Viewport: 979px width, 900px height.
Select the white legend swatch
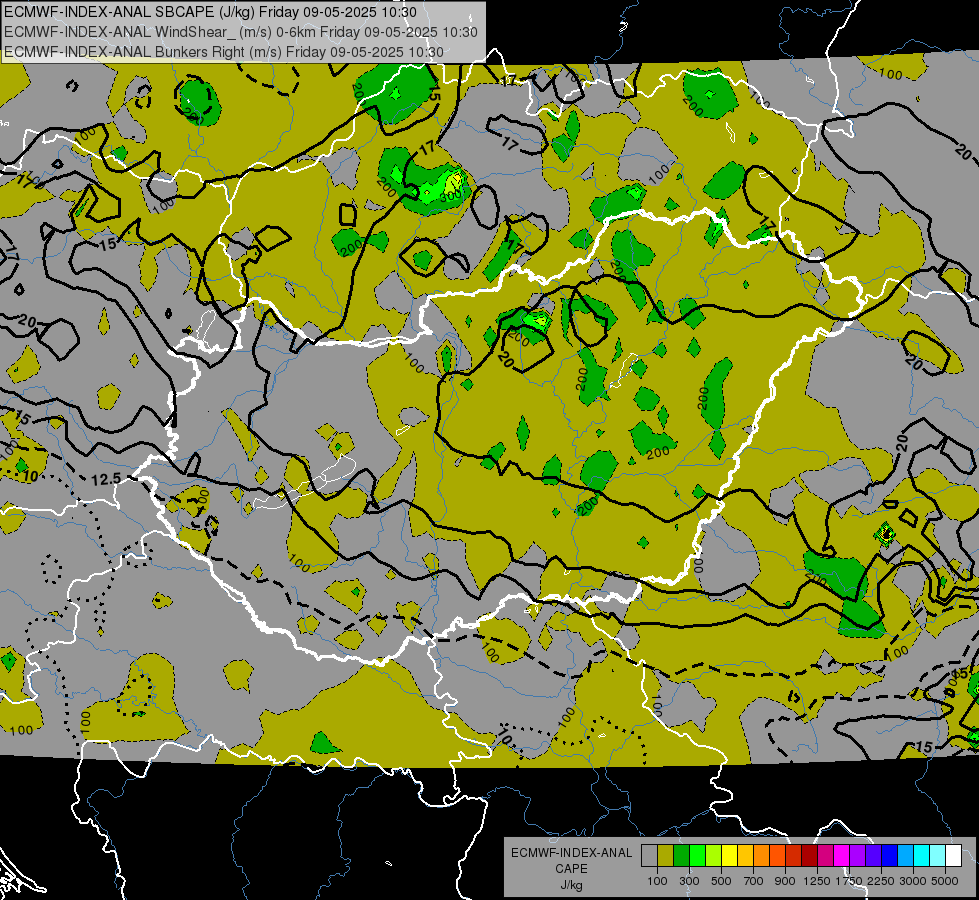tap(954, 856)
